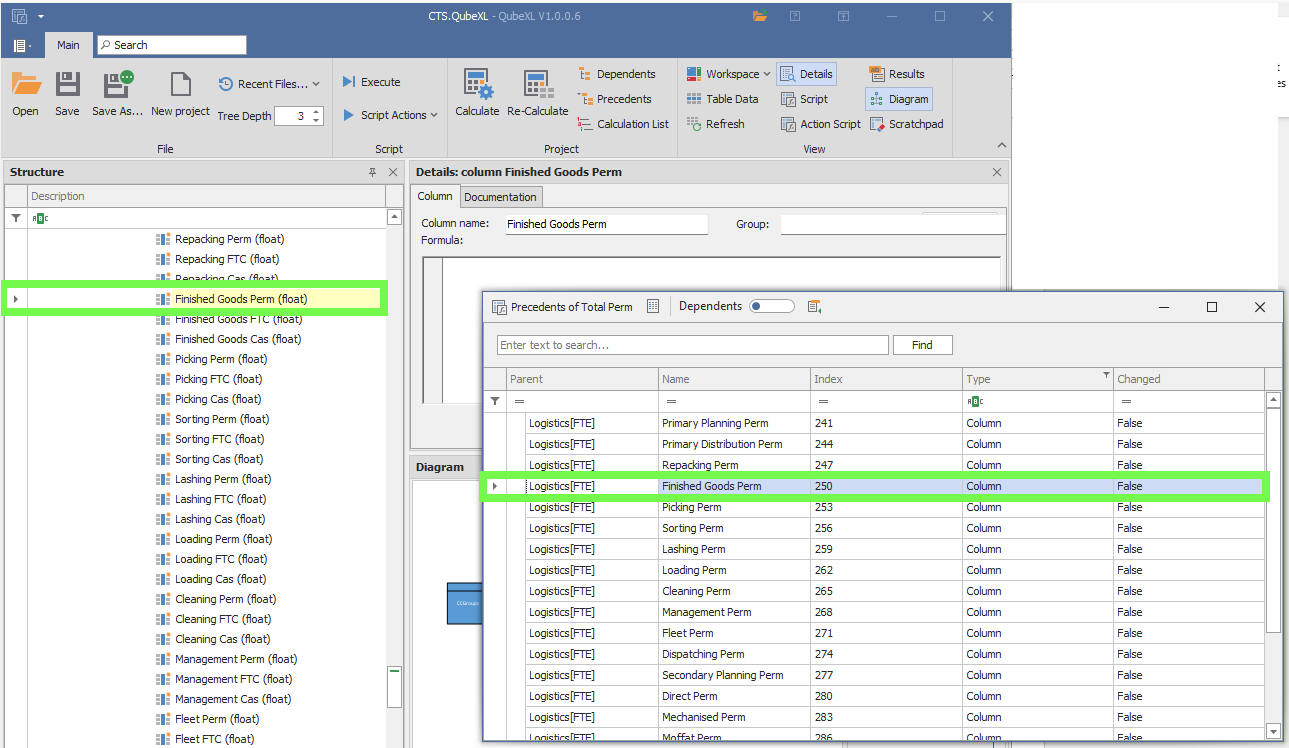Image resolution: width=1289 pixels, height=748 pixels.
Task: Open the Calculation List
Action: click(x=623, y=124)
